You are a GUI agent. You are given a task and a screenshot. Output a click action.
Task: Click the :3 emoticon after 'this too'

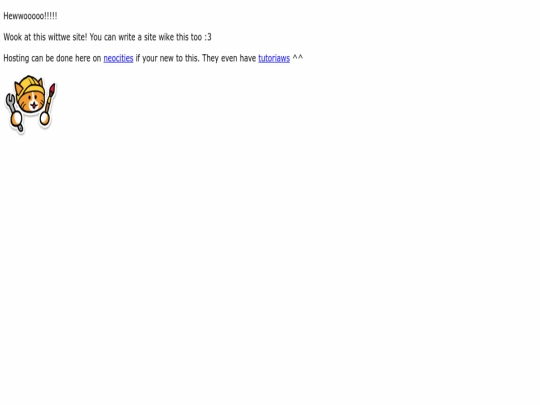[208, 37]
